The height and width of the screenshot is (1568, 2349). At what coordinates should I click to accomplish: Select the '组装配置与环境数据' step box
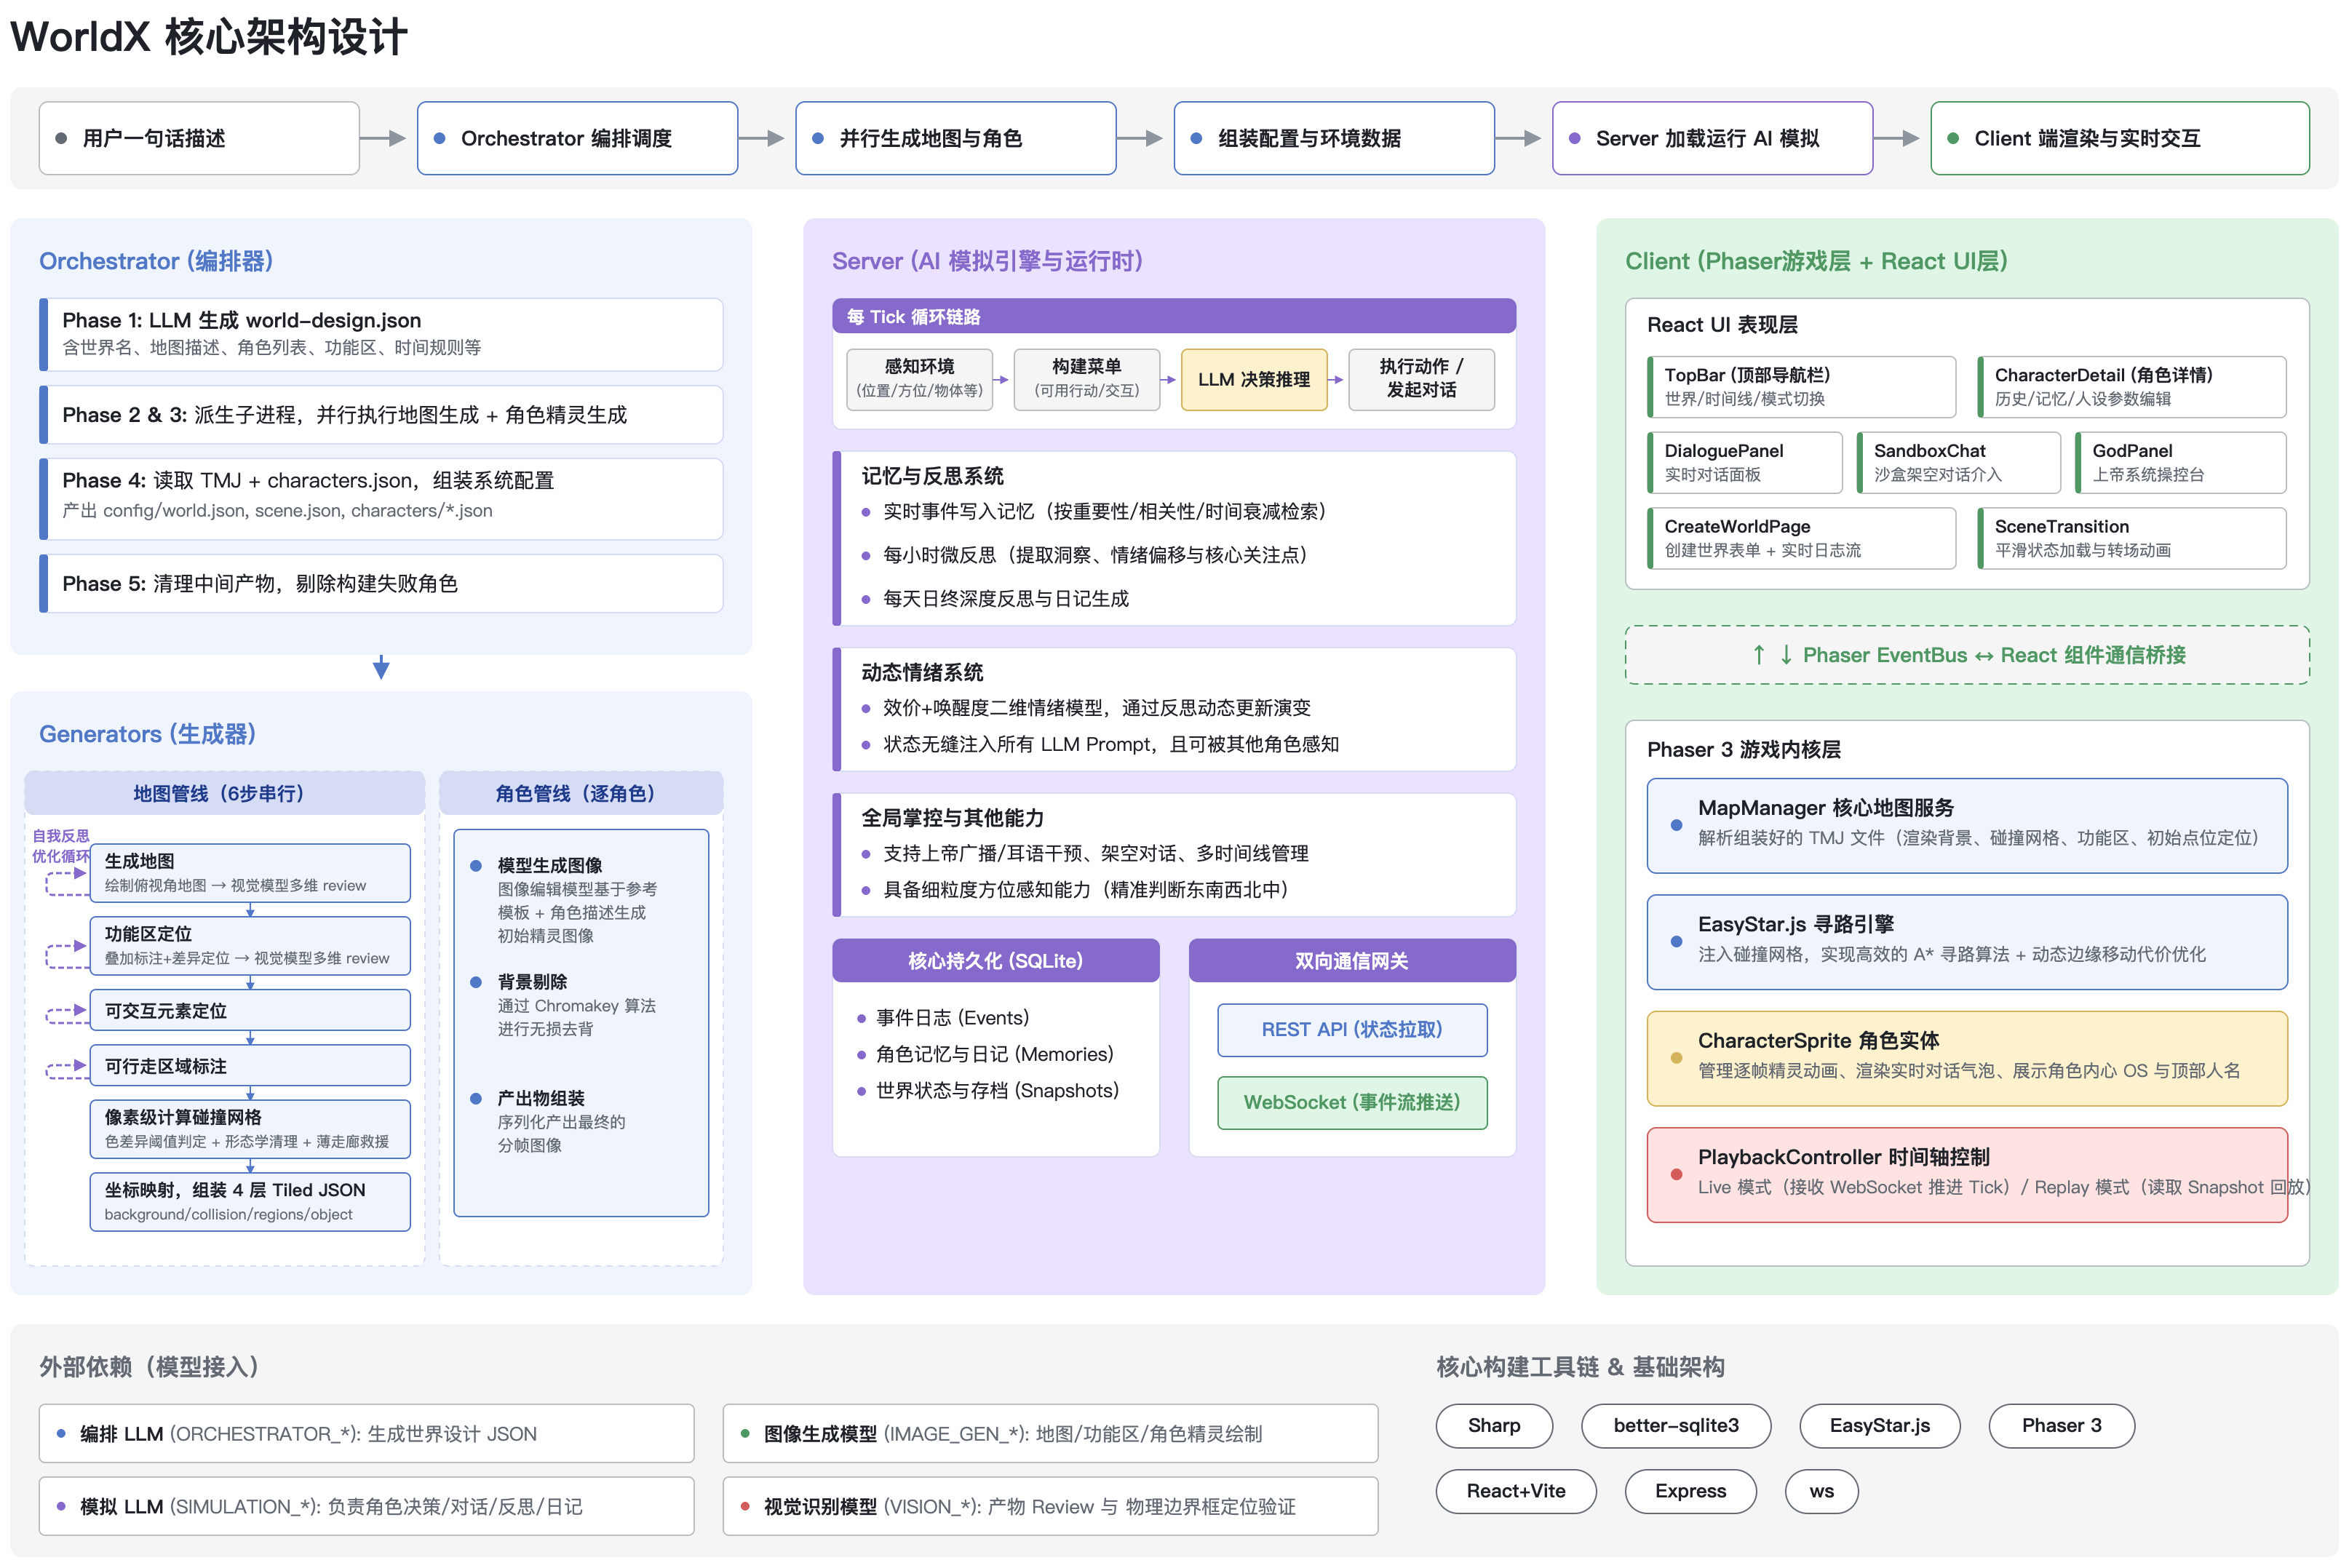[x=1333, y=138]
